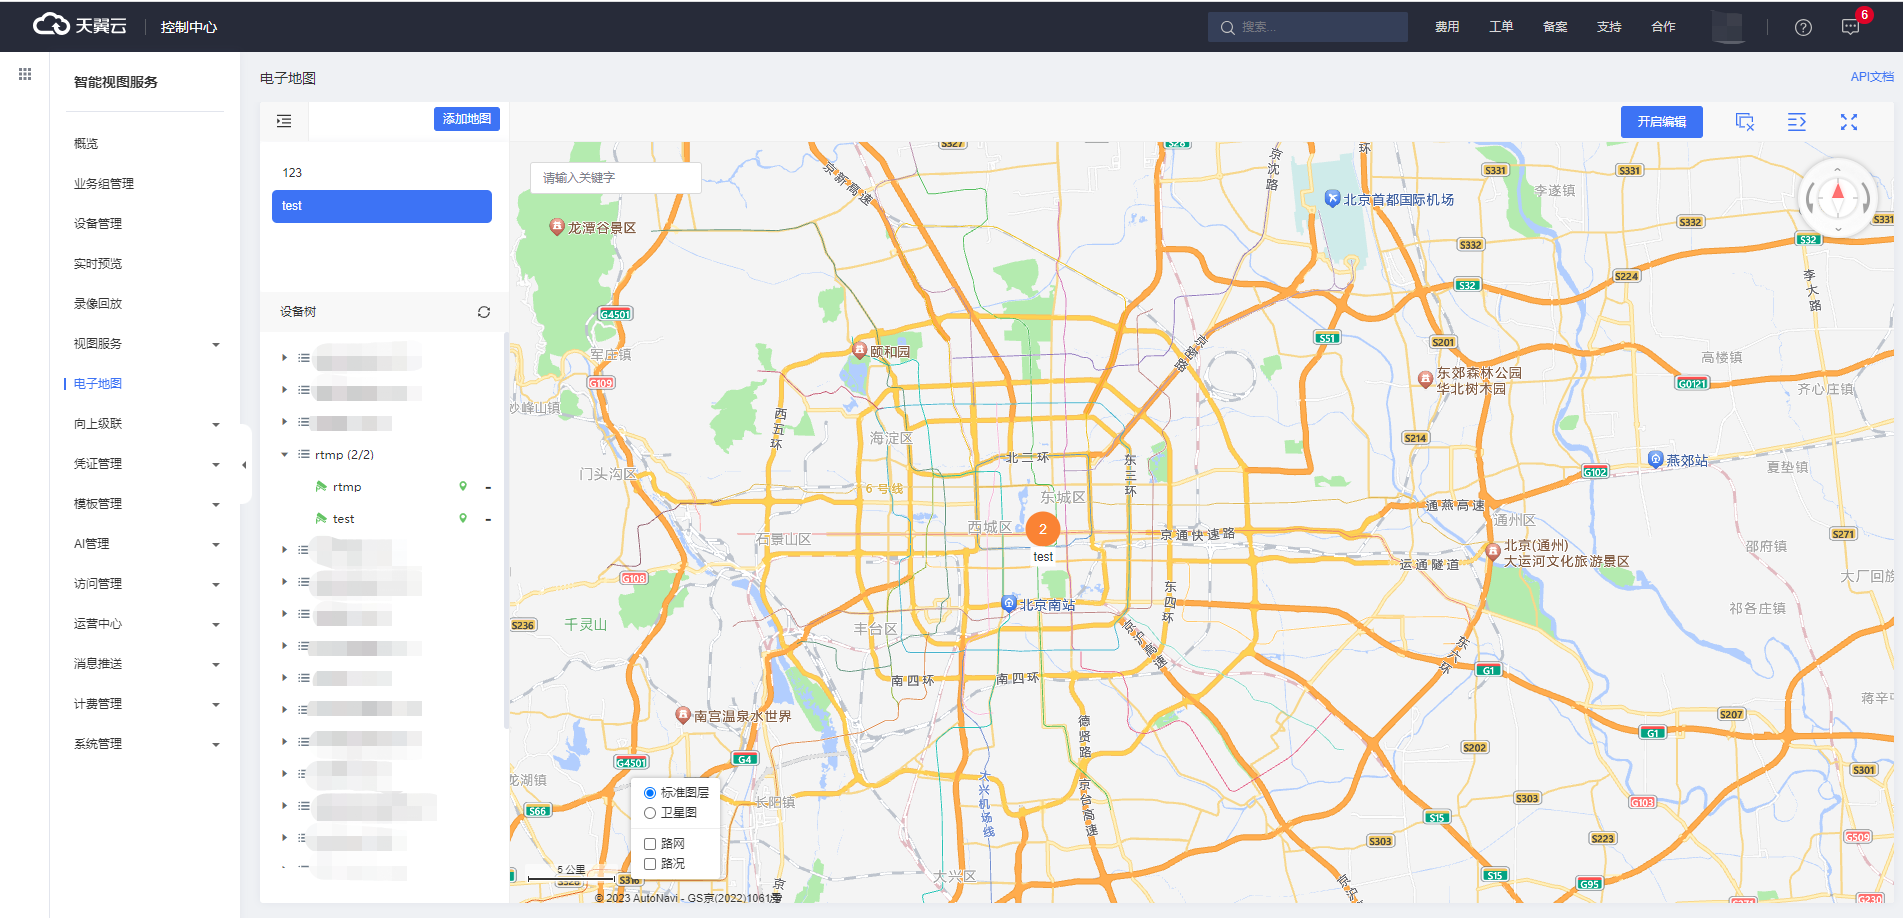Toggle the map list collapse icon
Screen dimensions: 1903x918
pyautogui.click(x=284, y=121)
